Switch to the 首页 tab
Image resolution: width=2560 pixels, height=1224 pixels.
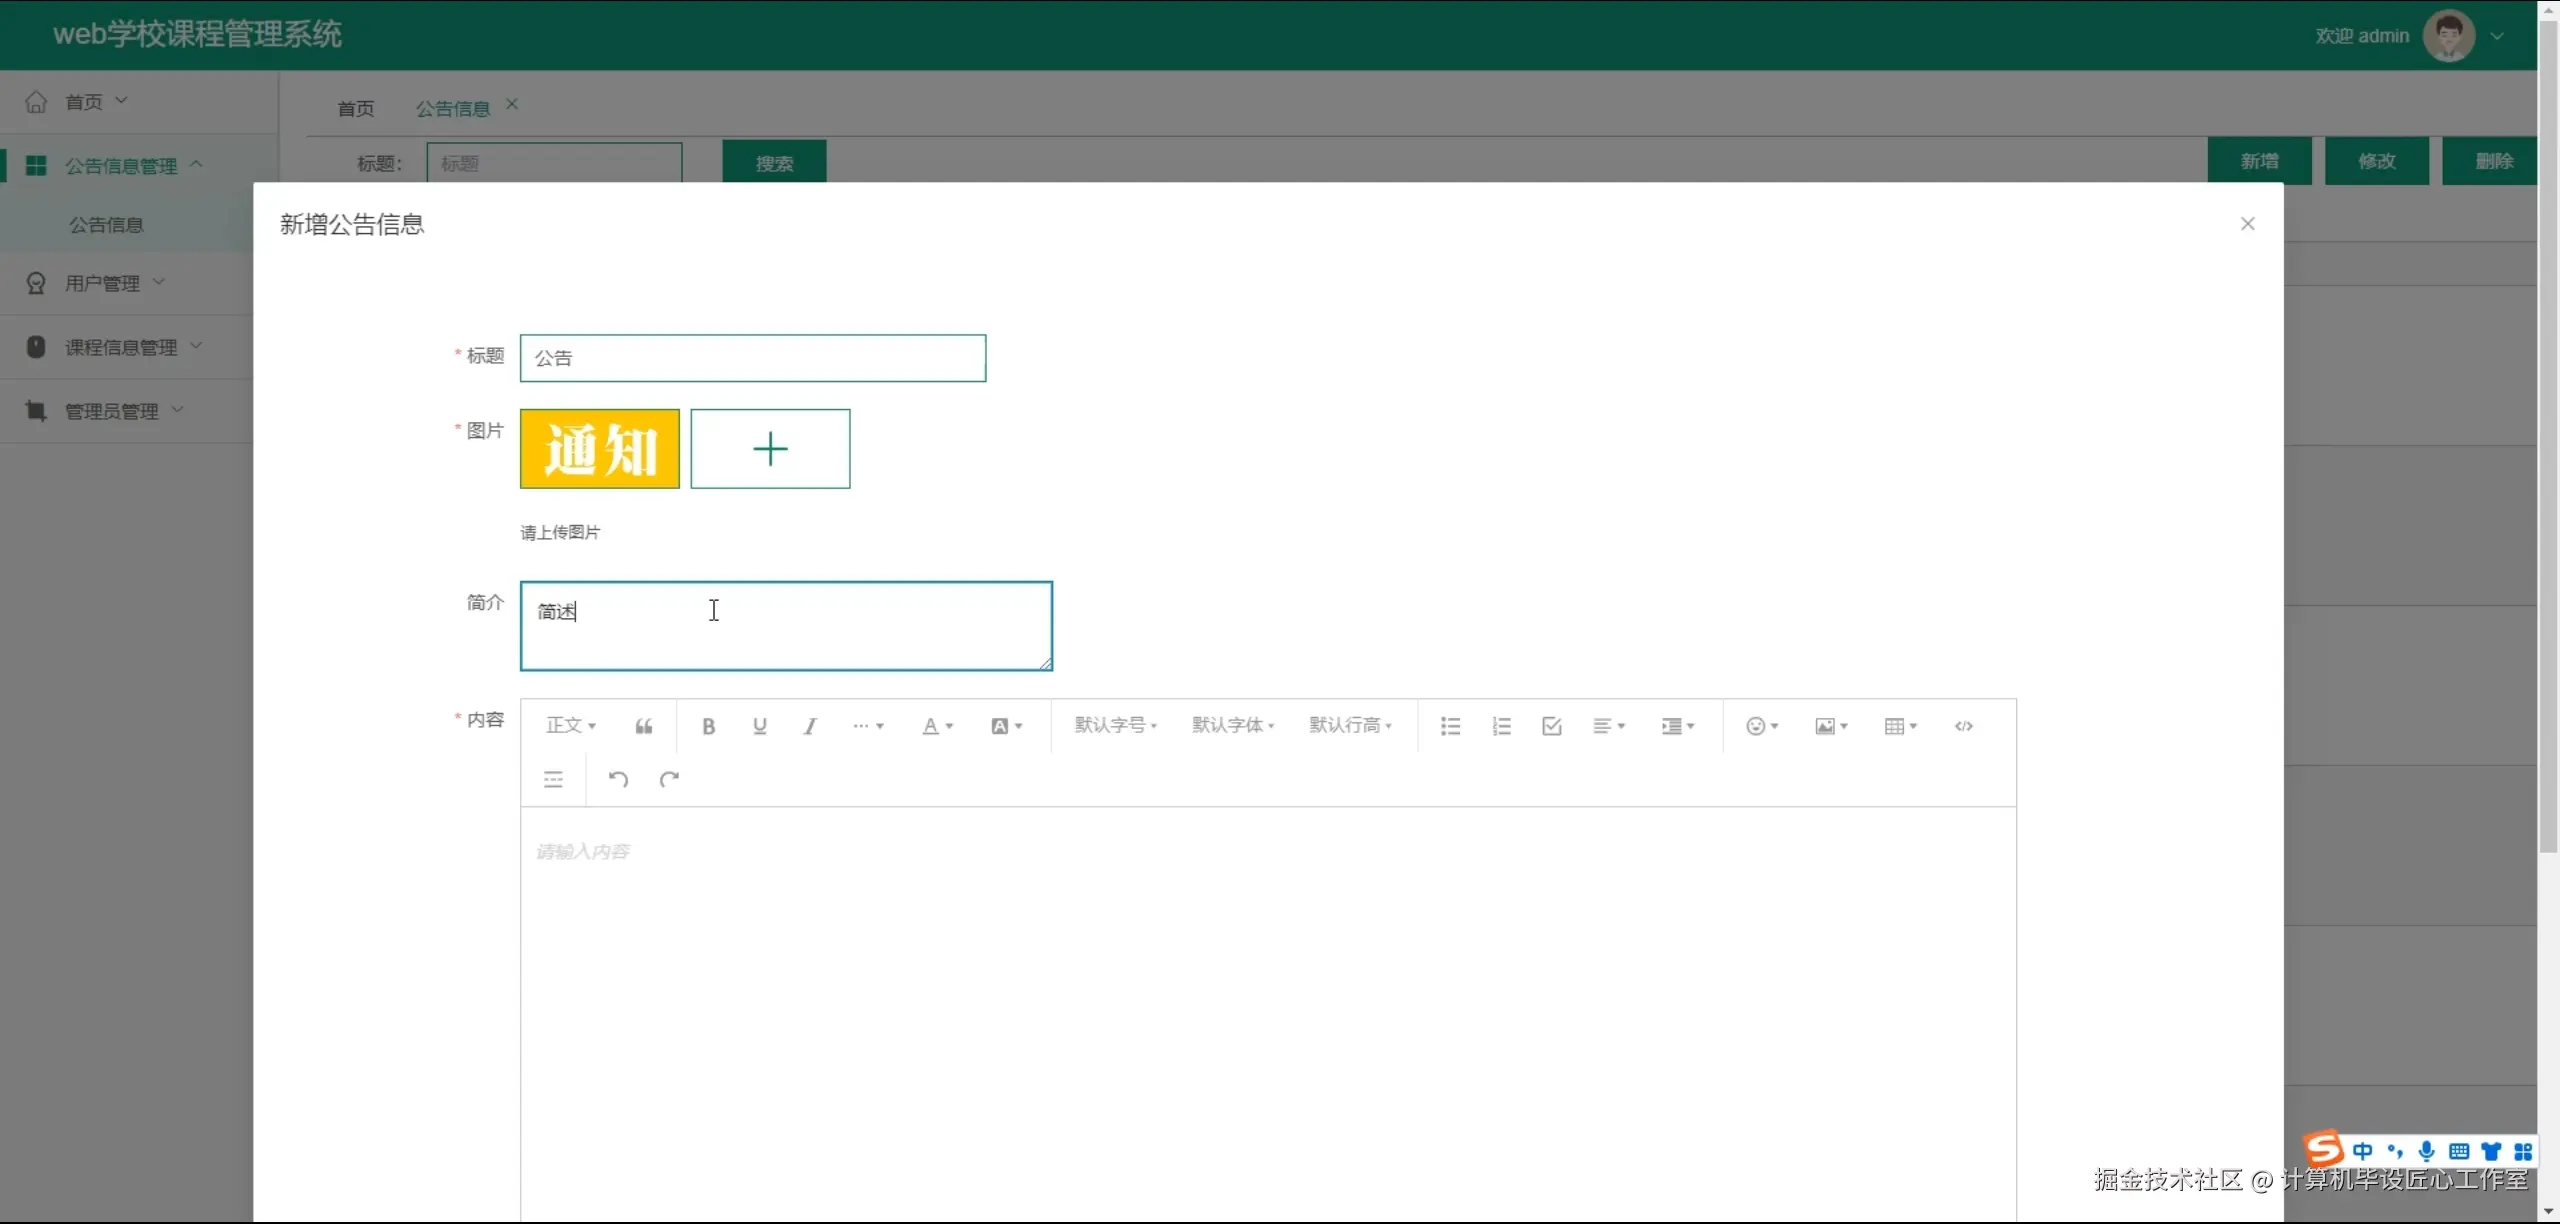point(355,109)
